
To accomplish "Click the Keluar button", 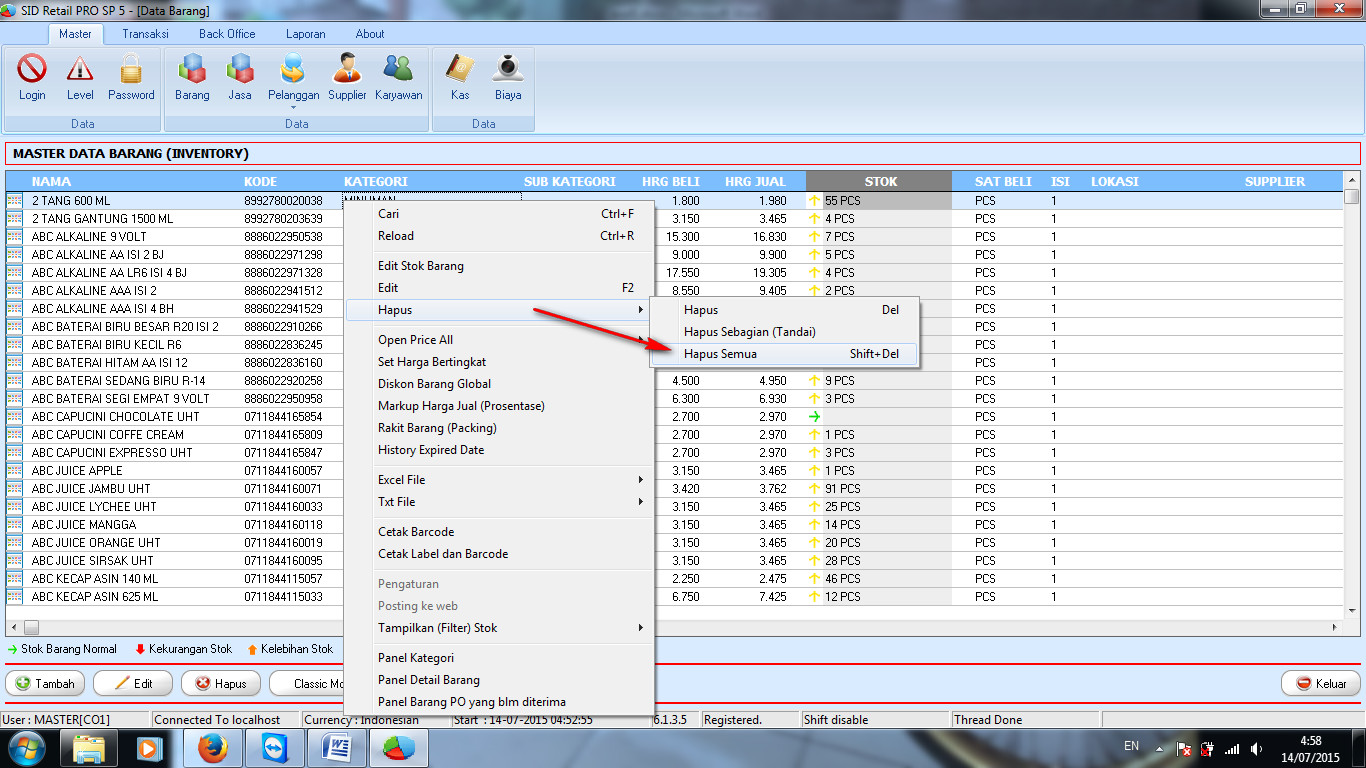I will [1322, 683].
